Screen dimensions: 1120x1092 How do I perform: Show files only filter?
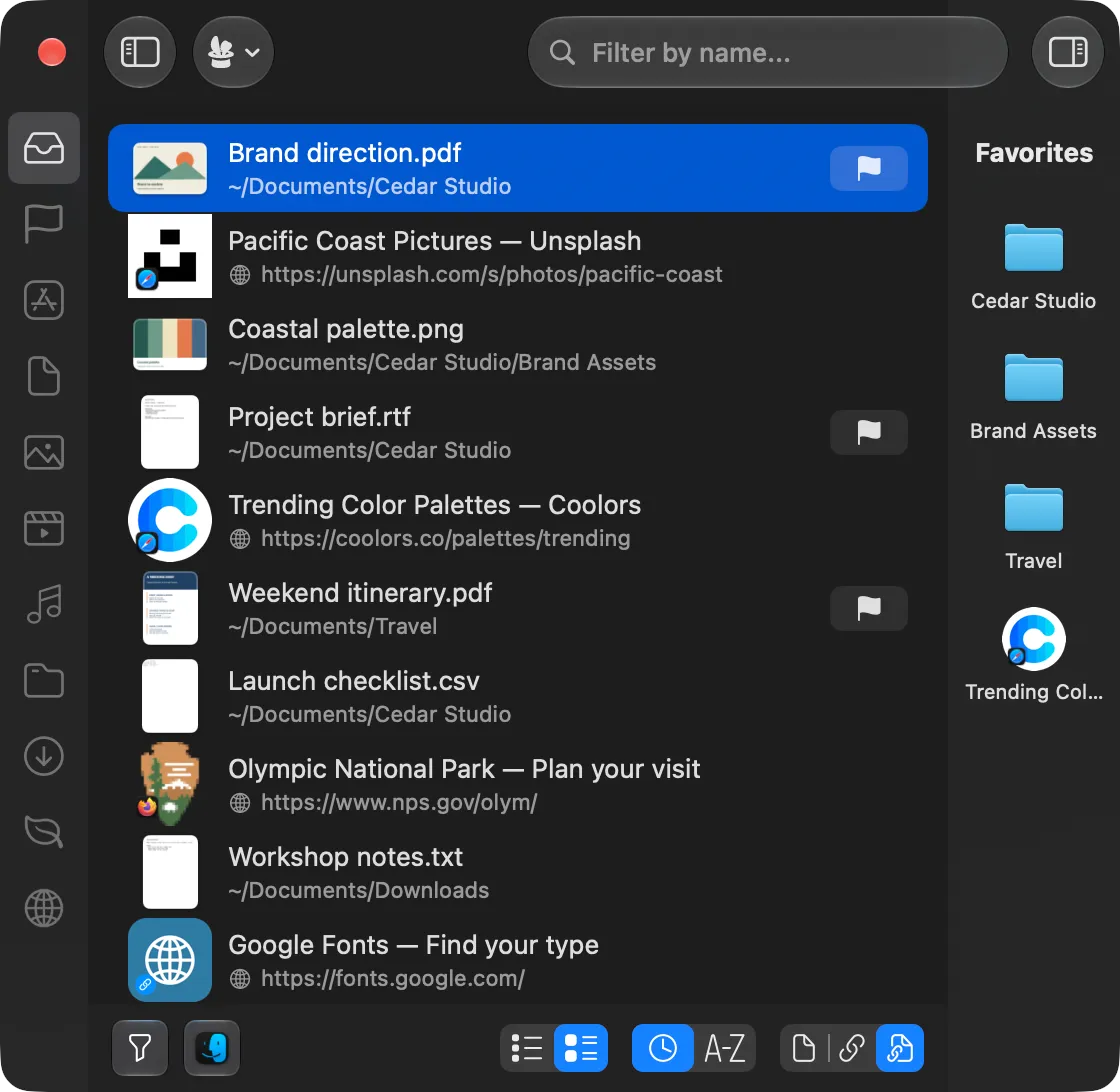pyautogui.click(x=804, y=1048)
